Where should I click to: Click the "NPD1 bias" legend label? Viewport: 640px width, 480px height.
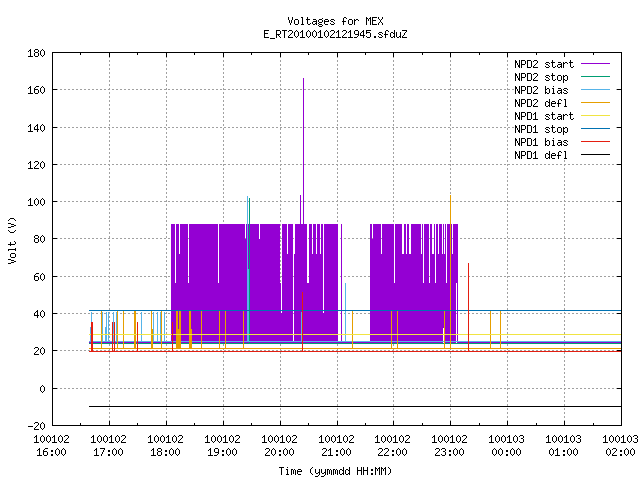click(541, 142)
